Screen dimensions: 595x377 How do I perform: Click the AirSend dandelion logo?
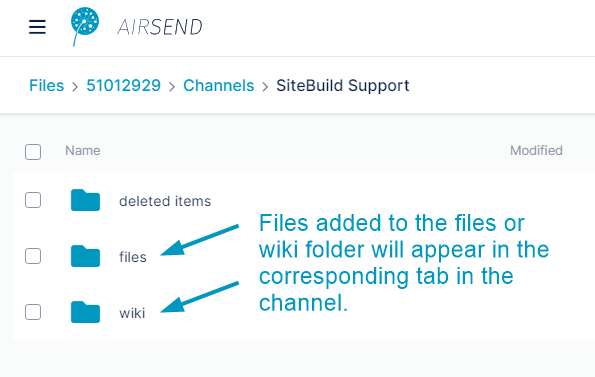(85, 27)
